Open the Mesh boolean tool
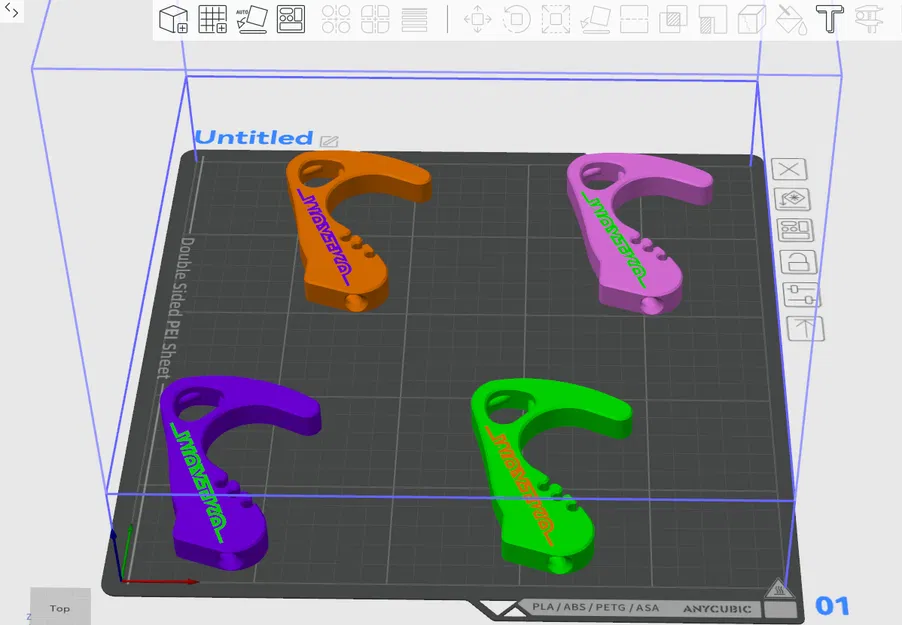 (x=673, y=19)
